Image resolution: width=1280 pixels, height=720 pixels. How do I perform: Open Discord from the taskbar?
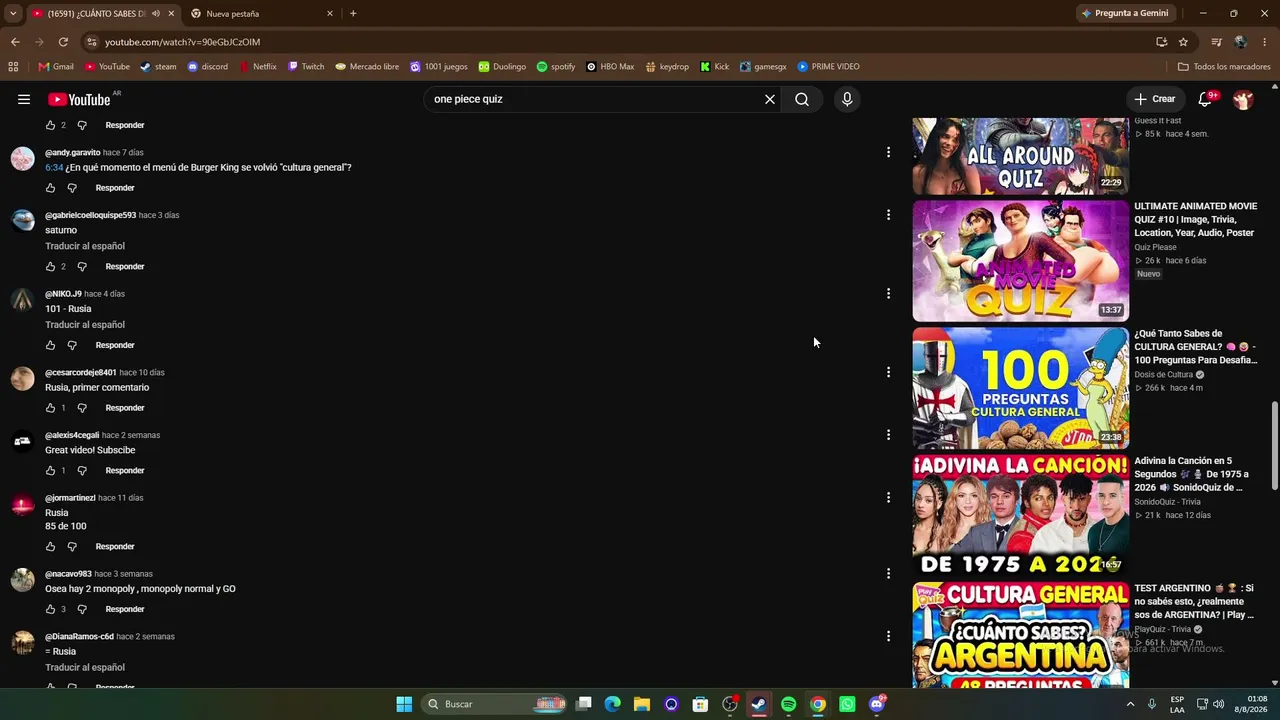[x=877, y=704]
